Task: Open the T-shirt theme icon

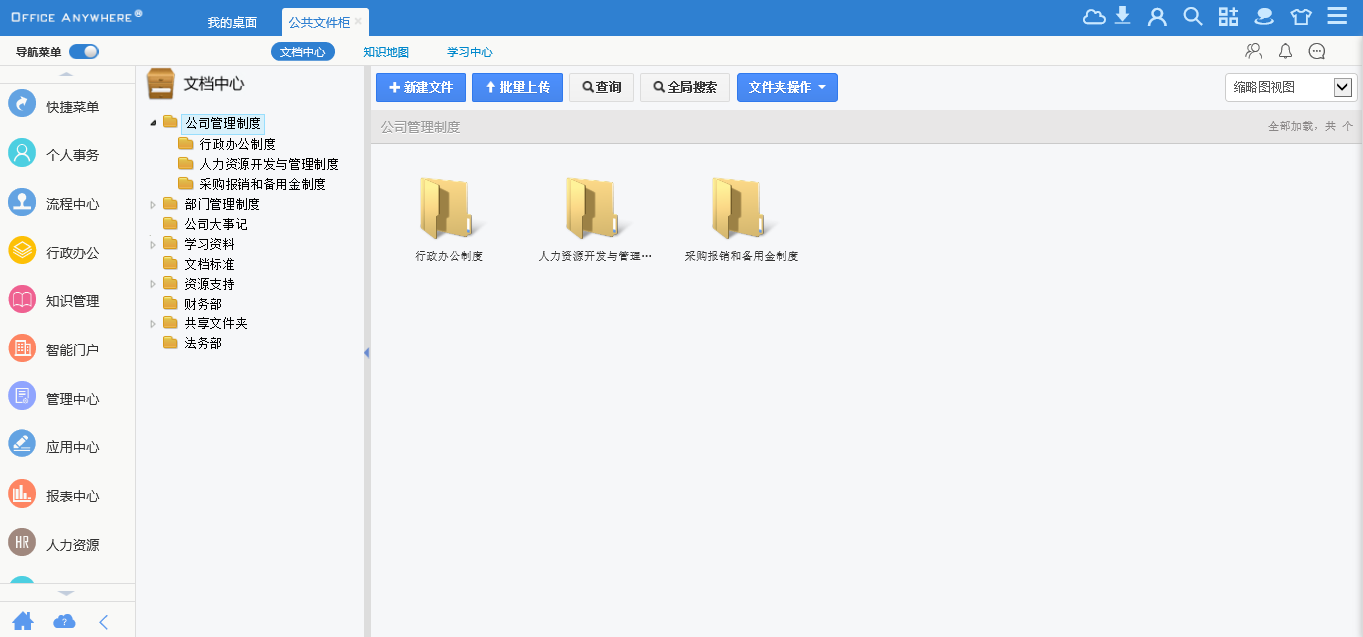Action: 1300,16
